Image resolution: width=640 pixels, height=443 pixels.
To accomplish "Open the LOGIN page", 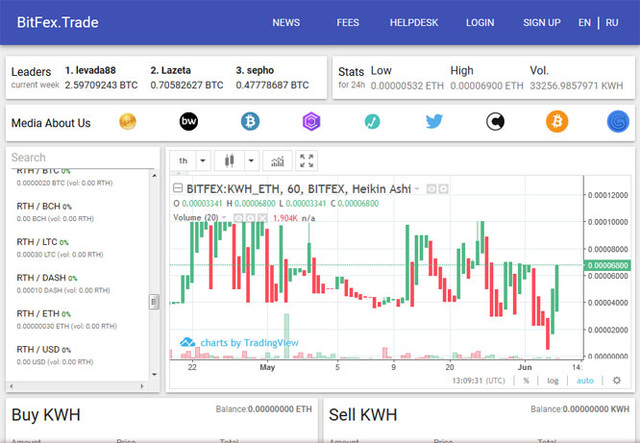I will point(480,22).
